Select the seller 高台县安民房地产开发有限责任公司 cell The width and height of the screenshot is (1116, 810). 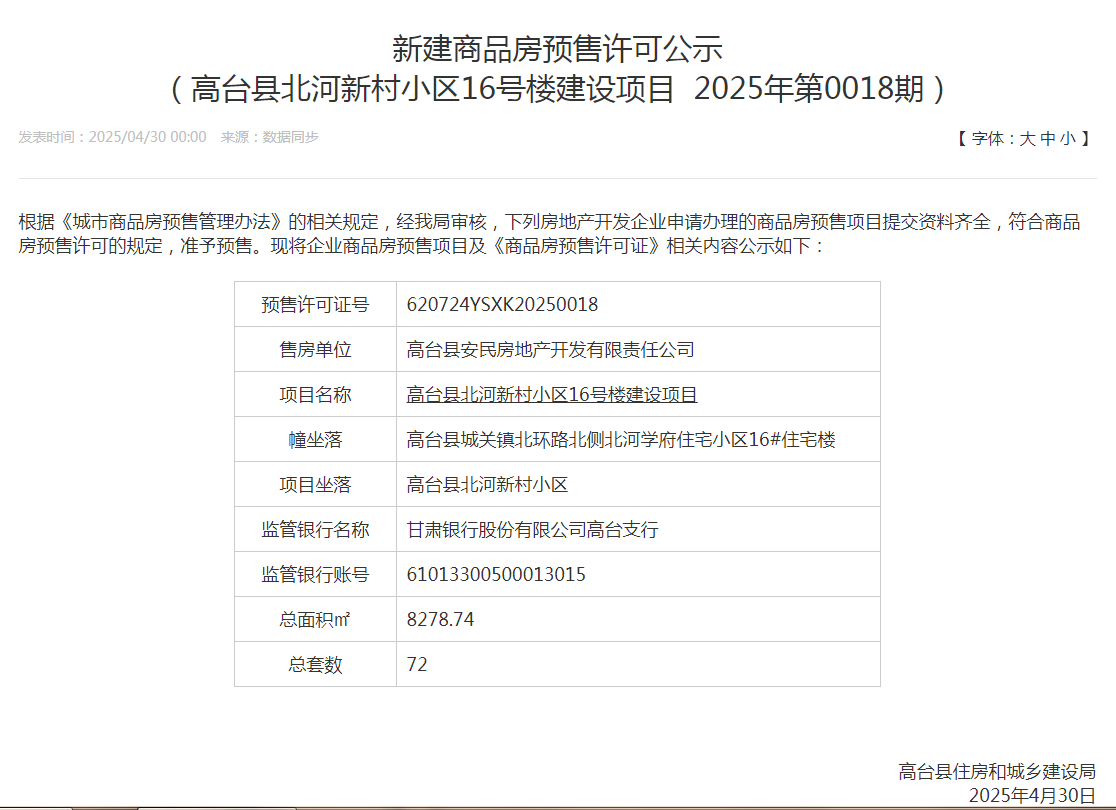tap(550, 350)
